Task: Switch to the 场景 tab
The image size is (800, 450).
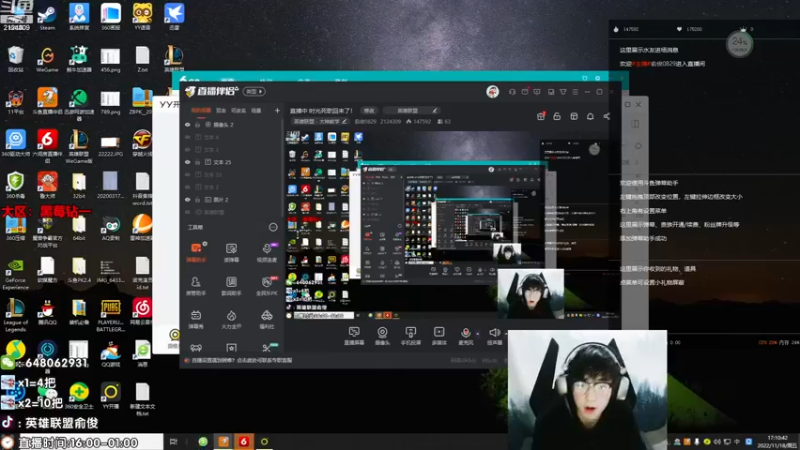Action: 256,110
